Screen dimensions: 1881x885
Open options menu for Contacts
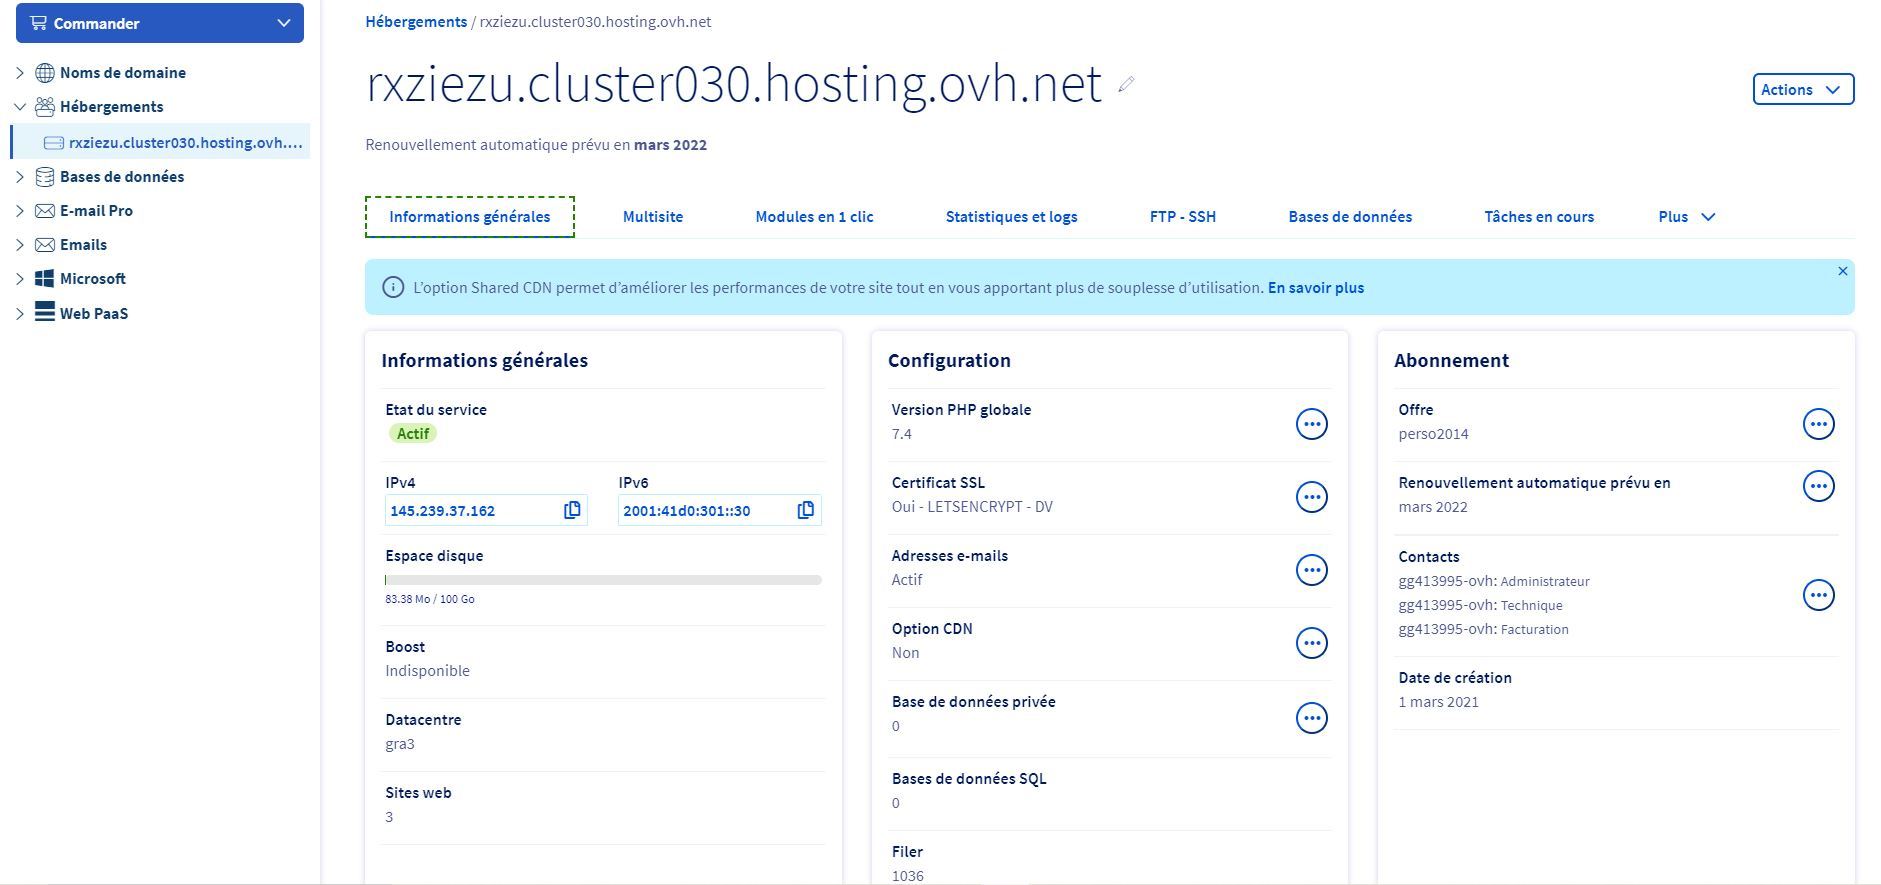click(1817, 595)
